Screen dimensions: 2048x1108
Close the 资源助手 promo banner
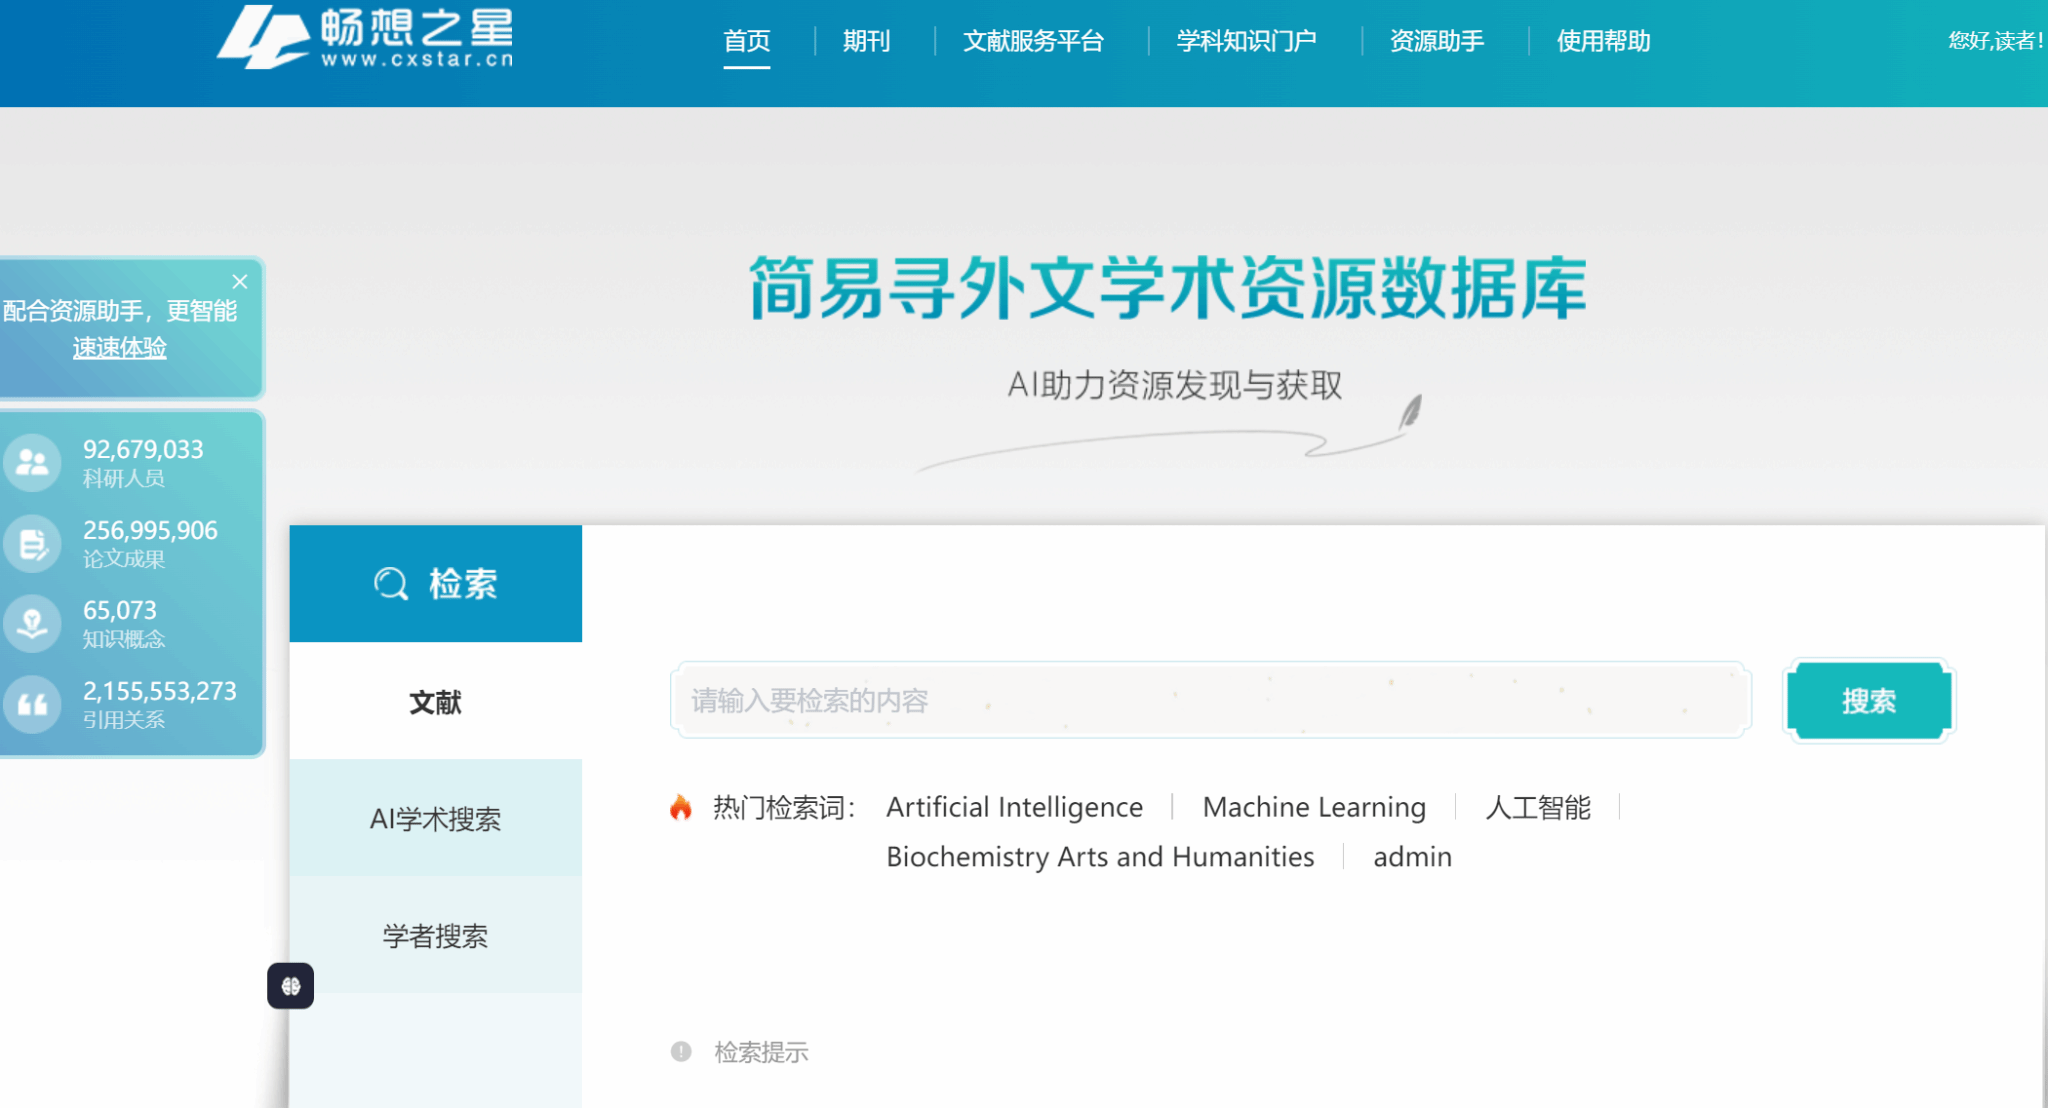[x=240, y=281]
